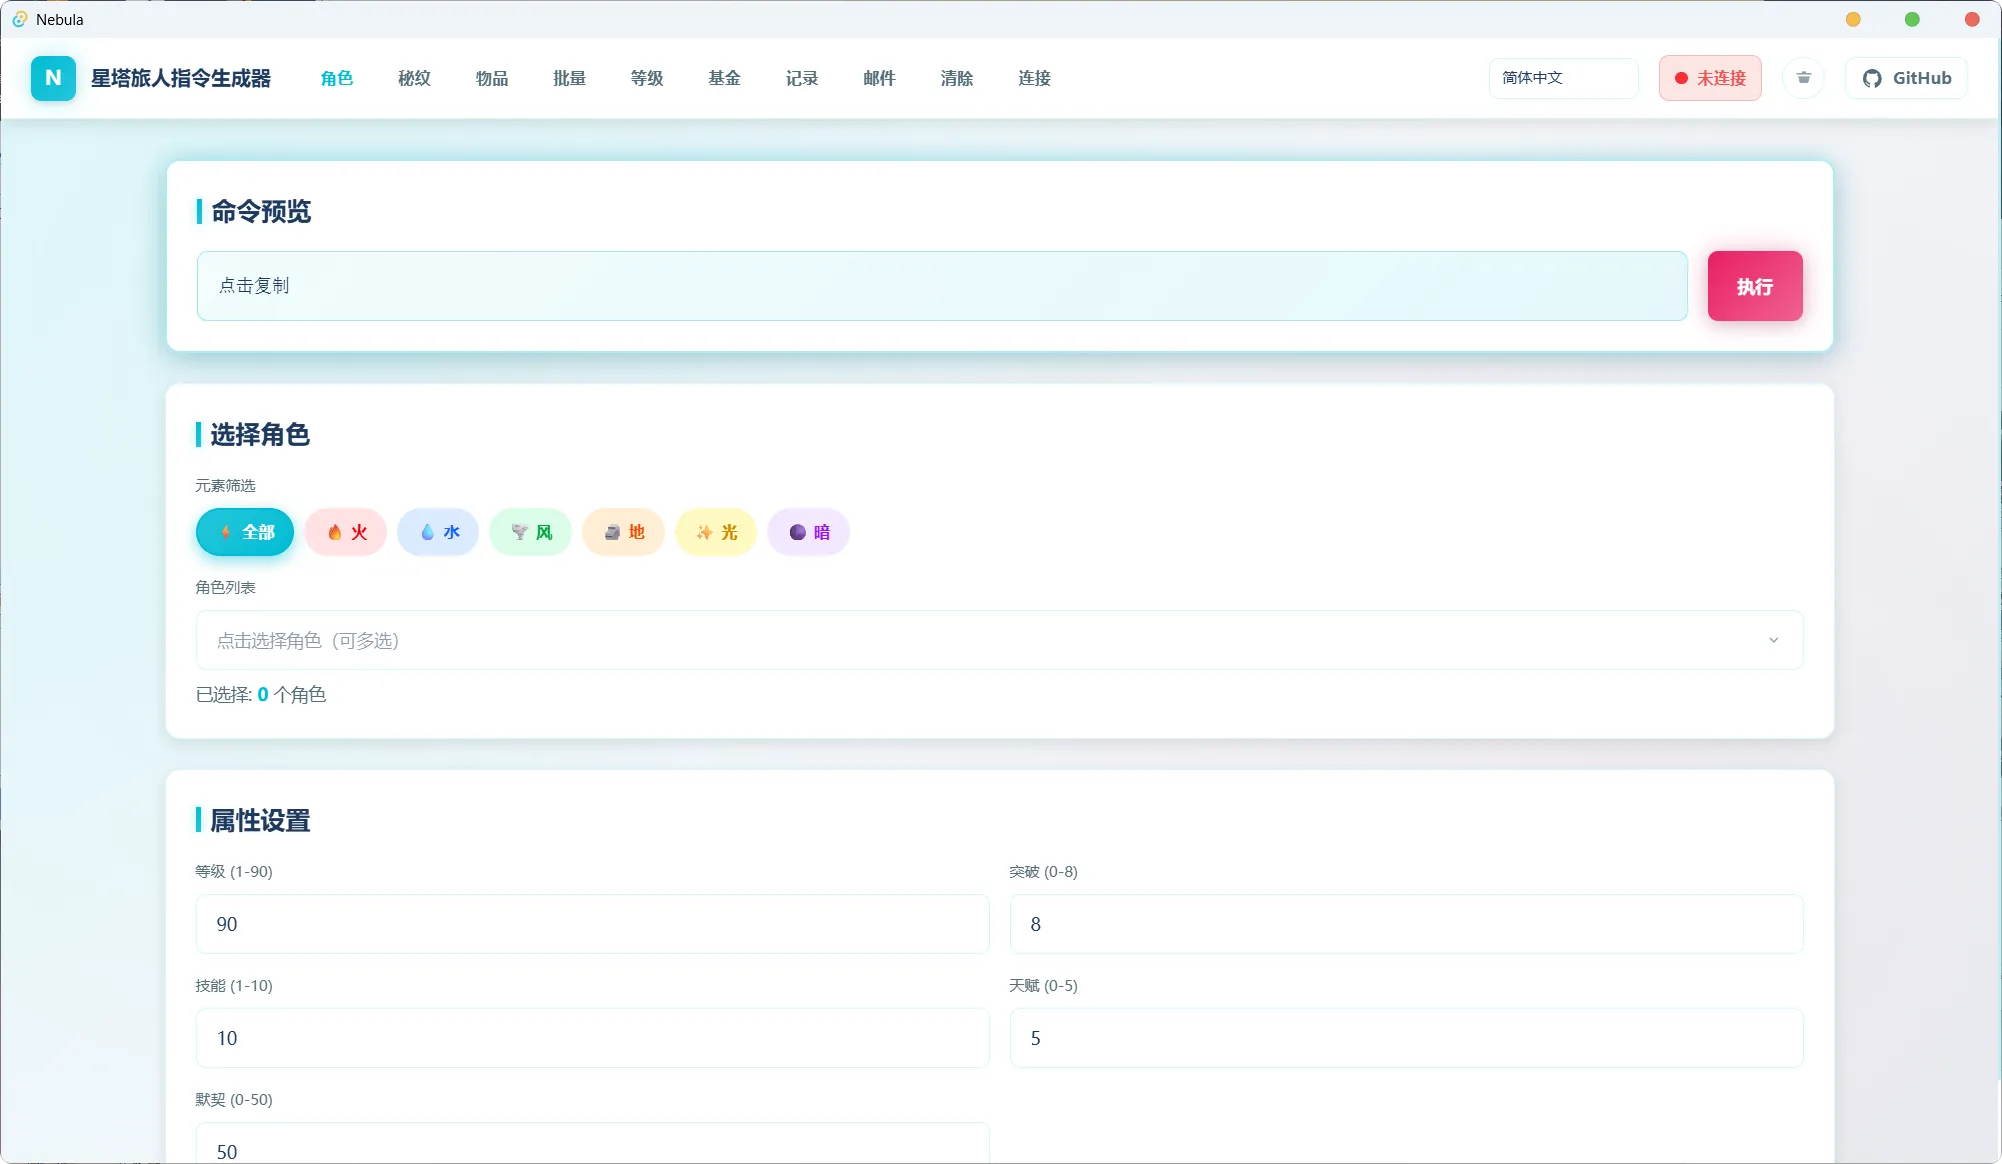Filter roles by the light element

(x=716, y=532)
